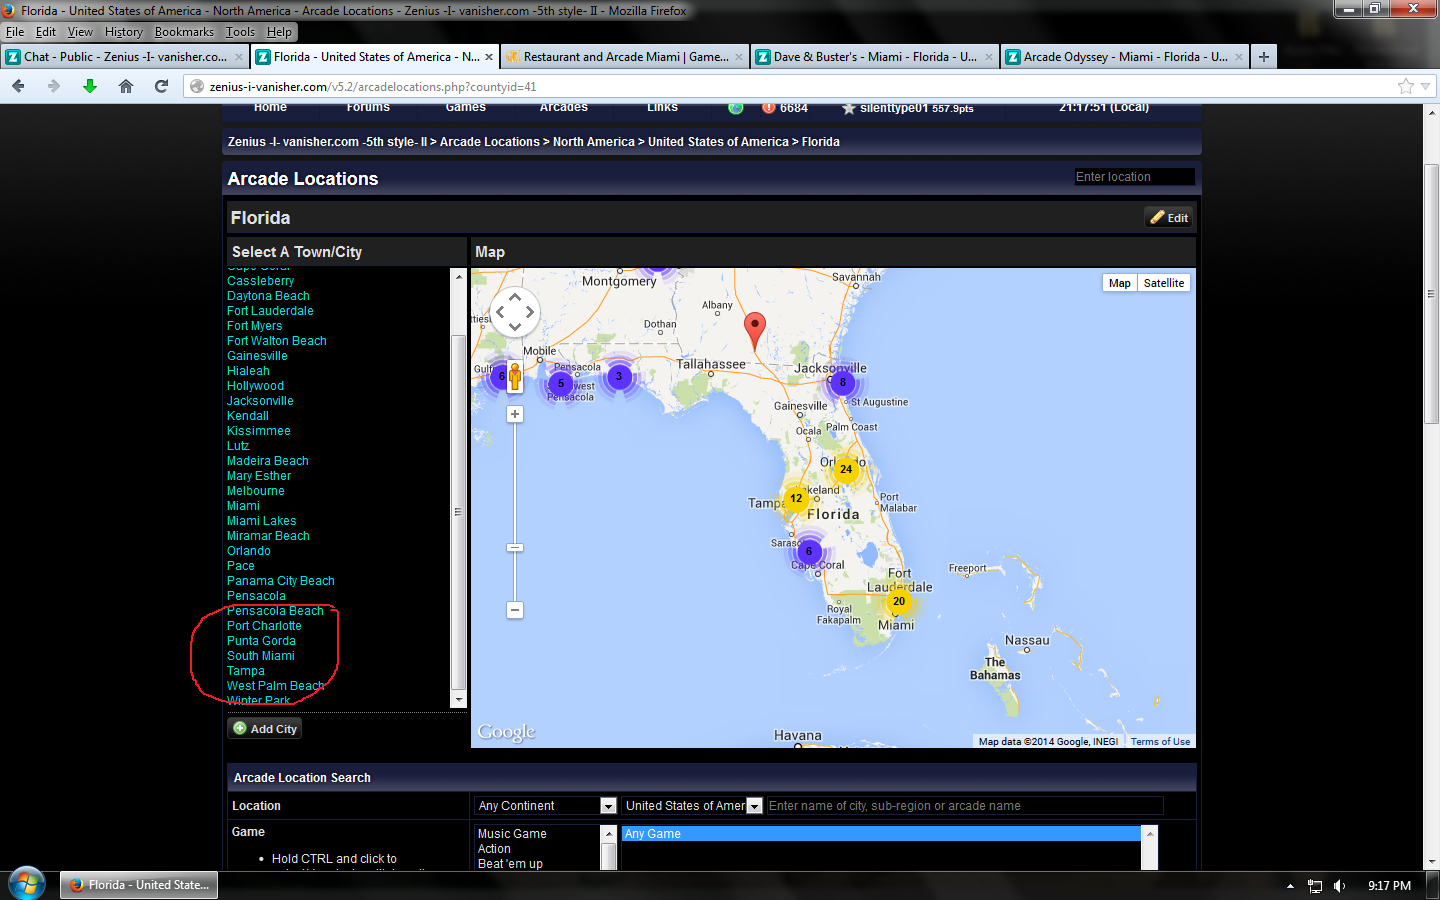1440x900 pixels.
Task: Open a new tab with plus button
Action: pos(1264,57)
